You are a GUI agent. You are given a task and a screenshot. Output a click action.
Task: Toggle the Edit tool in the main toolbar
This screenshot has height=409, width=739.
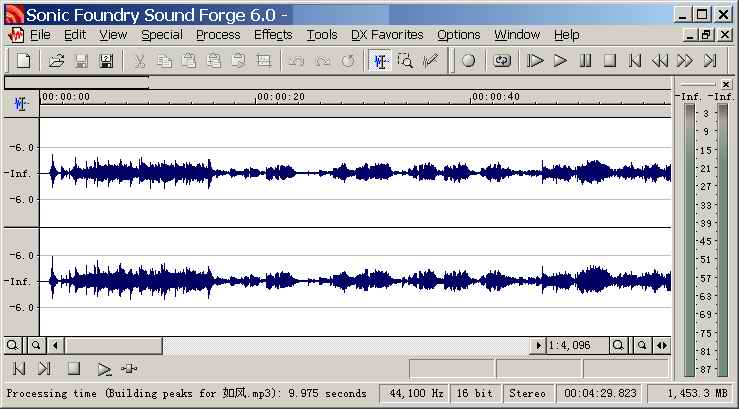pos(380,61)
